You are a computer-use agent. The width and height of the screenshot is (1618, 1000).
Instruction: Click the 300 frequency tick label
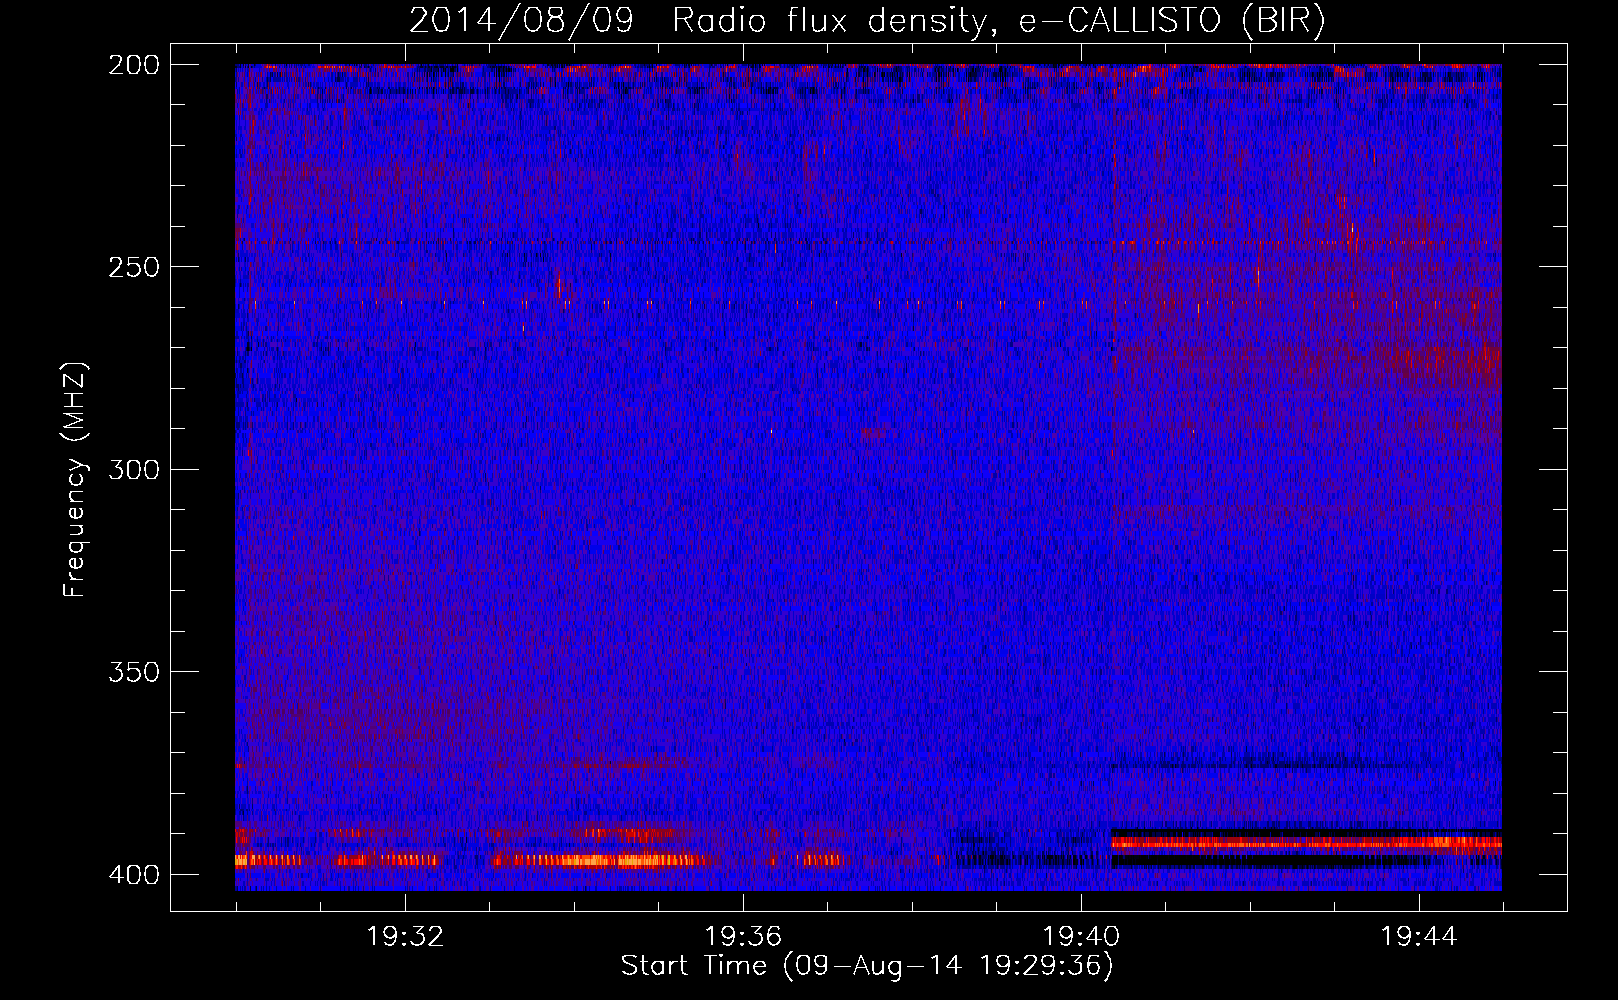click(134, 469)
